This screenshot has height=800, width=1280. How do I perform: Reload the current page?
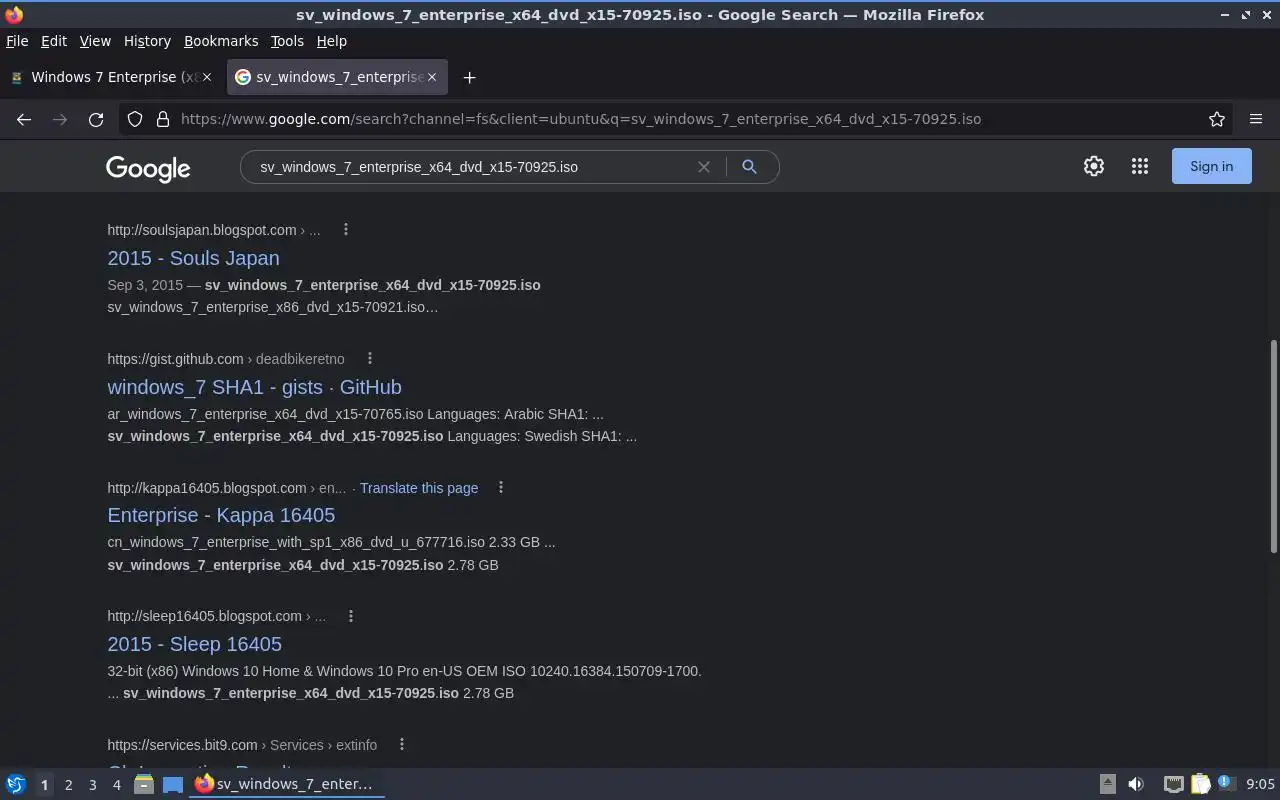pyautogui.click(x=96, y=119)
